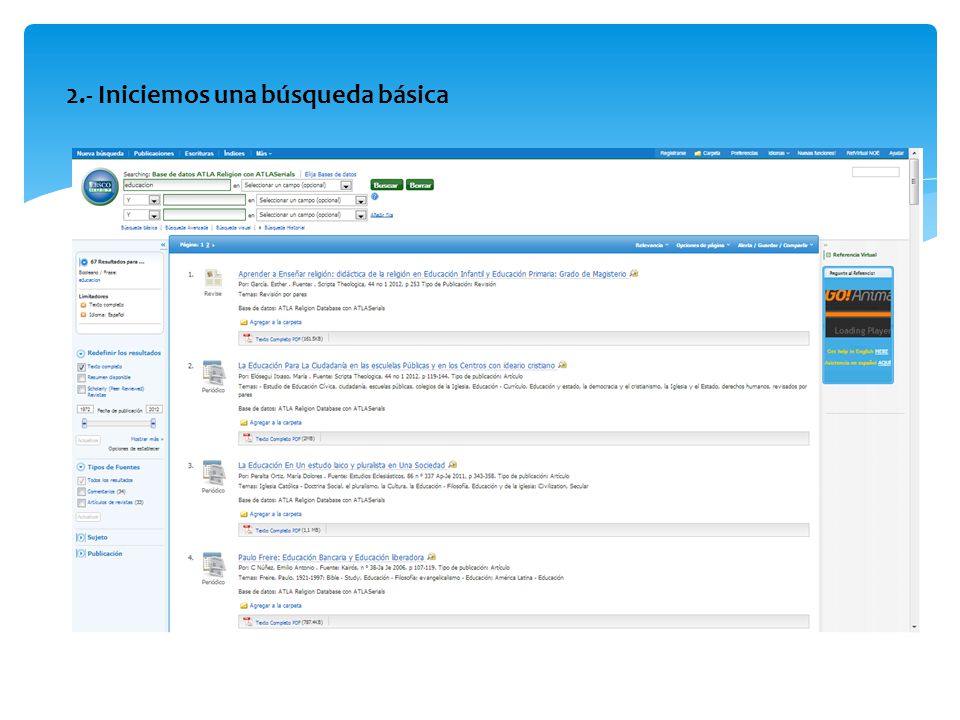Click the PDF icon for result 4 (787.4KB)
This screenshot has width=960, height=720.
click(248, 621)
